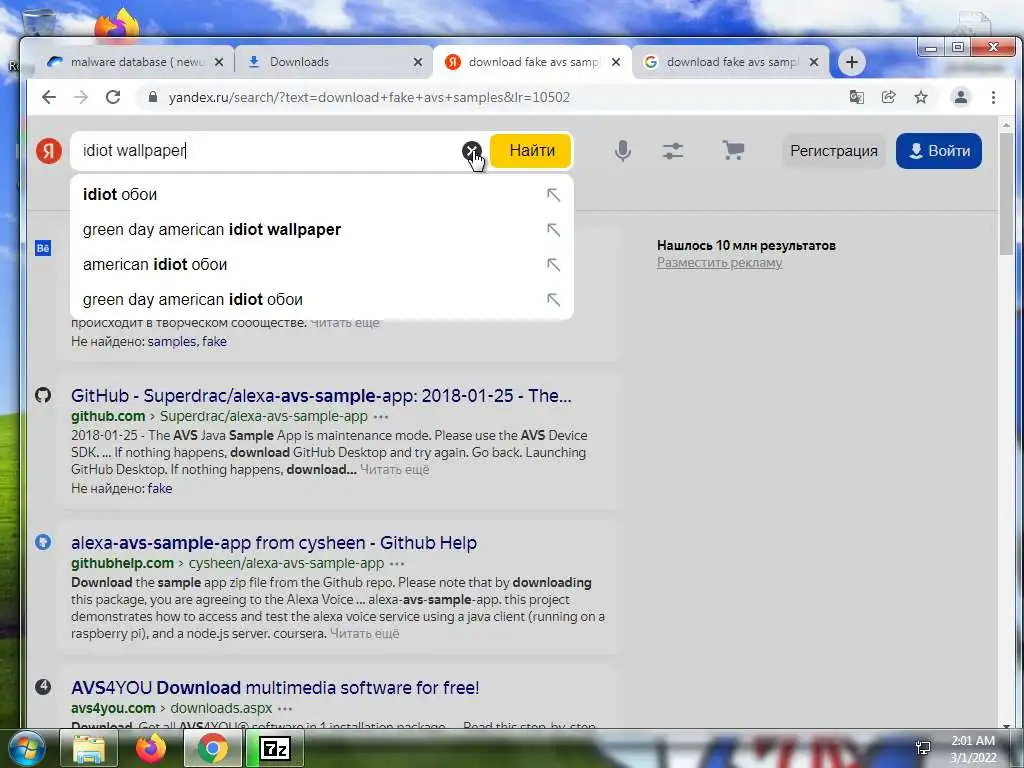Open 7-Zip from the taskbar

[275, 748]
